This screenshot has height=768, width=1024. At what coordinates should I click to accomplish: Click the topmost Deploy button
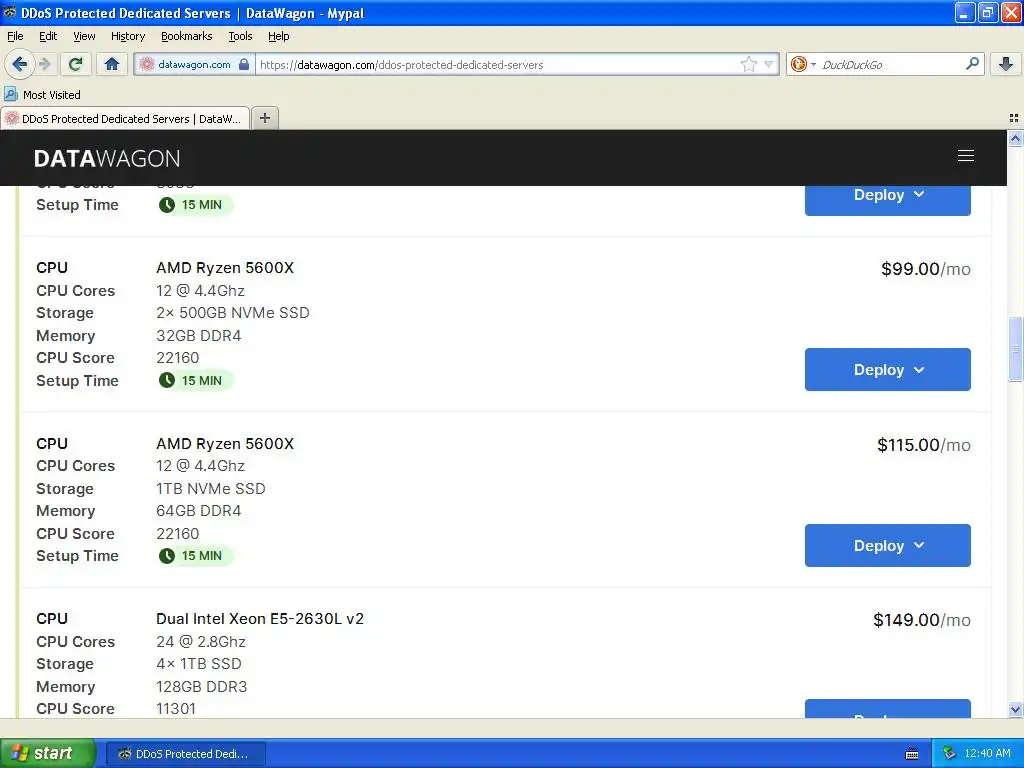(887, 200)
